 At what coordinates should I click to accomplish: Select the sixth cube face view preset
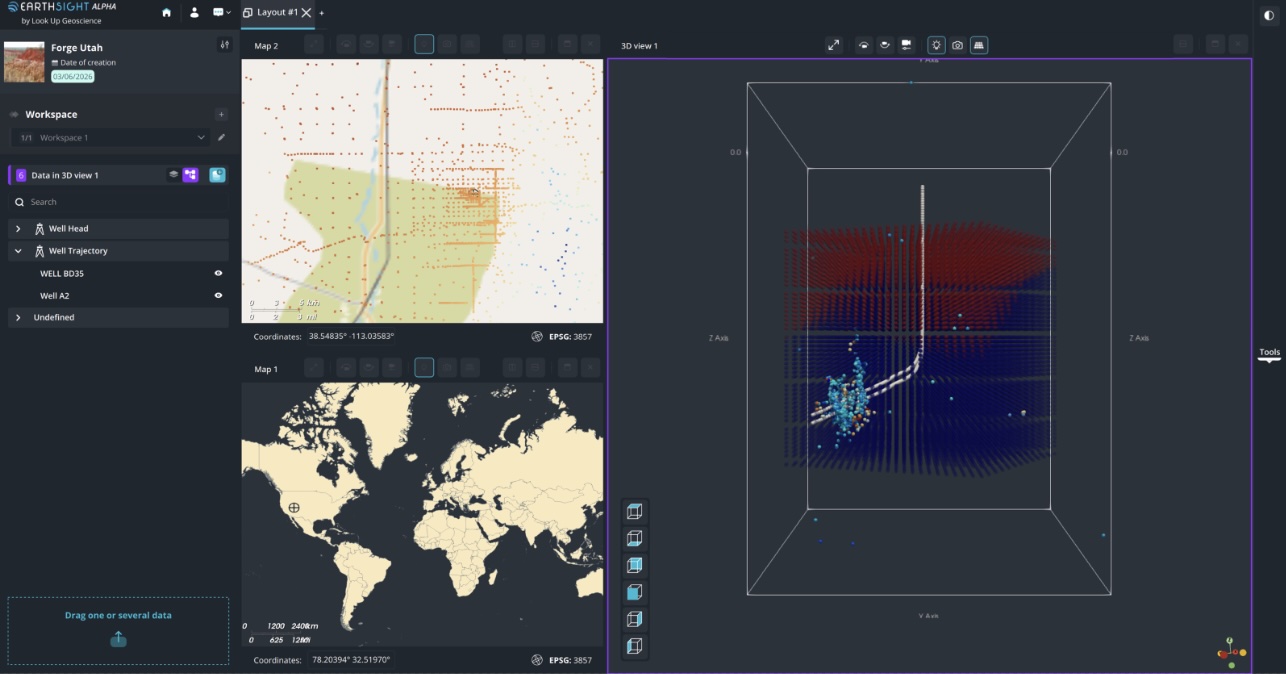(x=634, y=647)
